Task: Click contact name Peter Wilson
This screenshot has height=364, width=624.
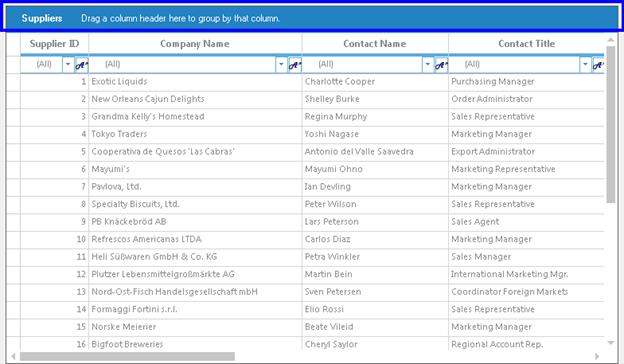Action: [330, 204]
